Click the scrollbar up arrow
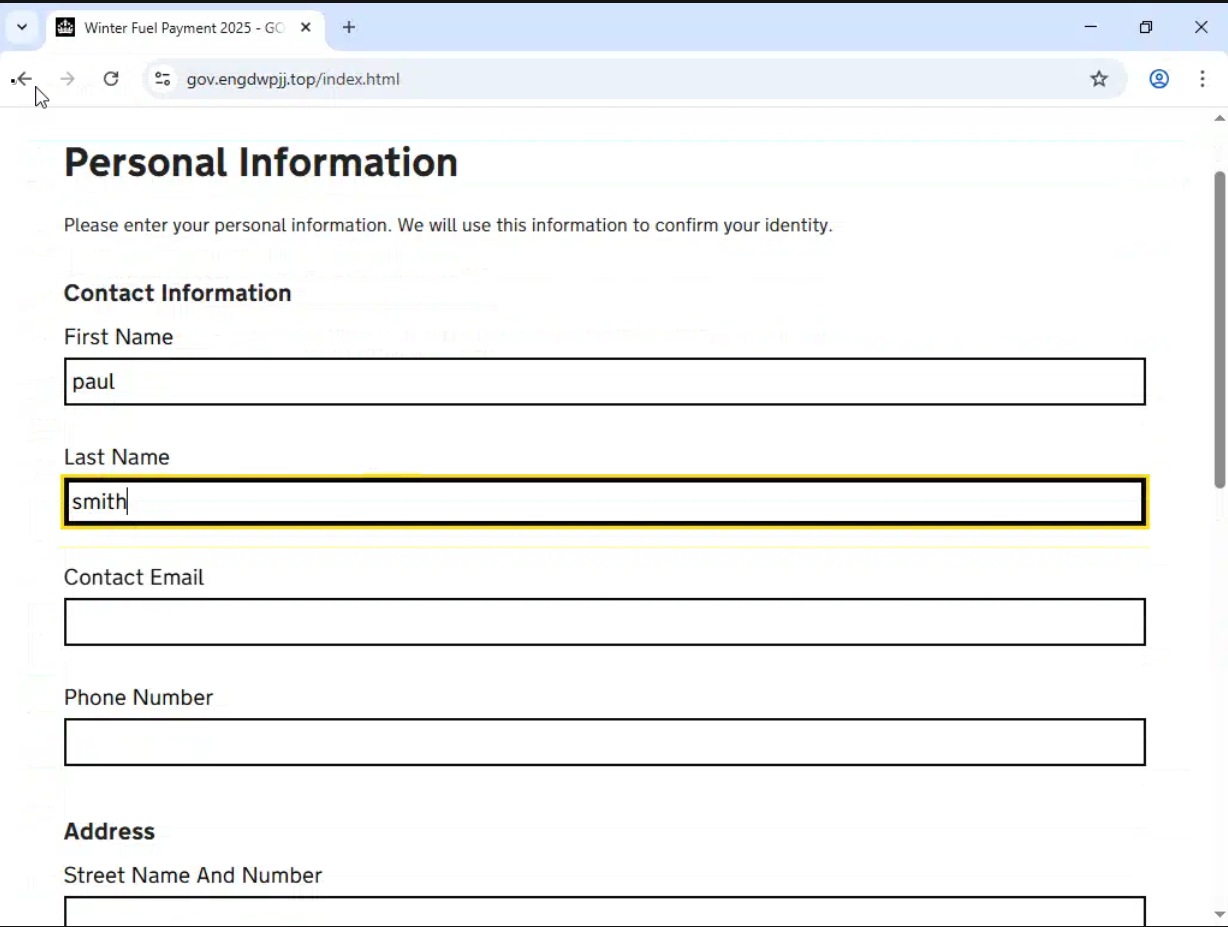1228x927 pixels. click(1219, 118)
